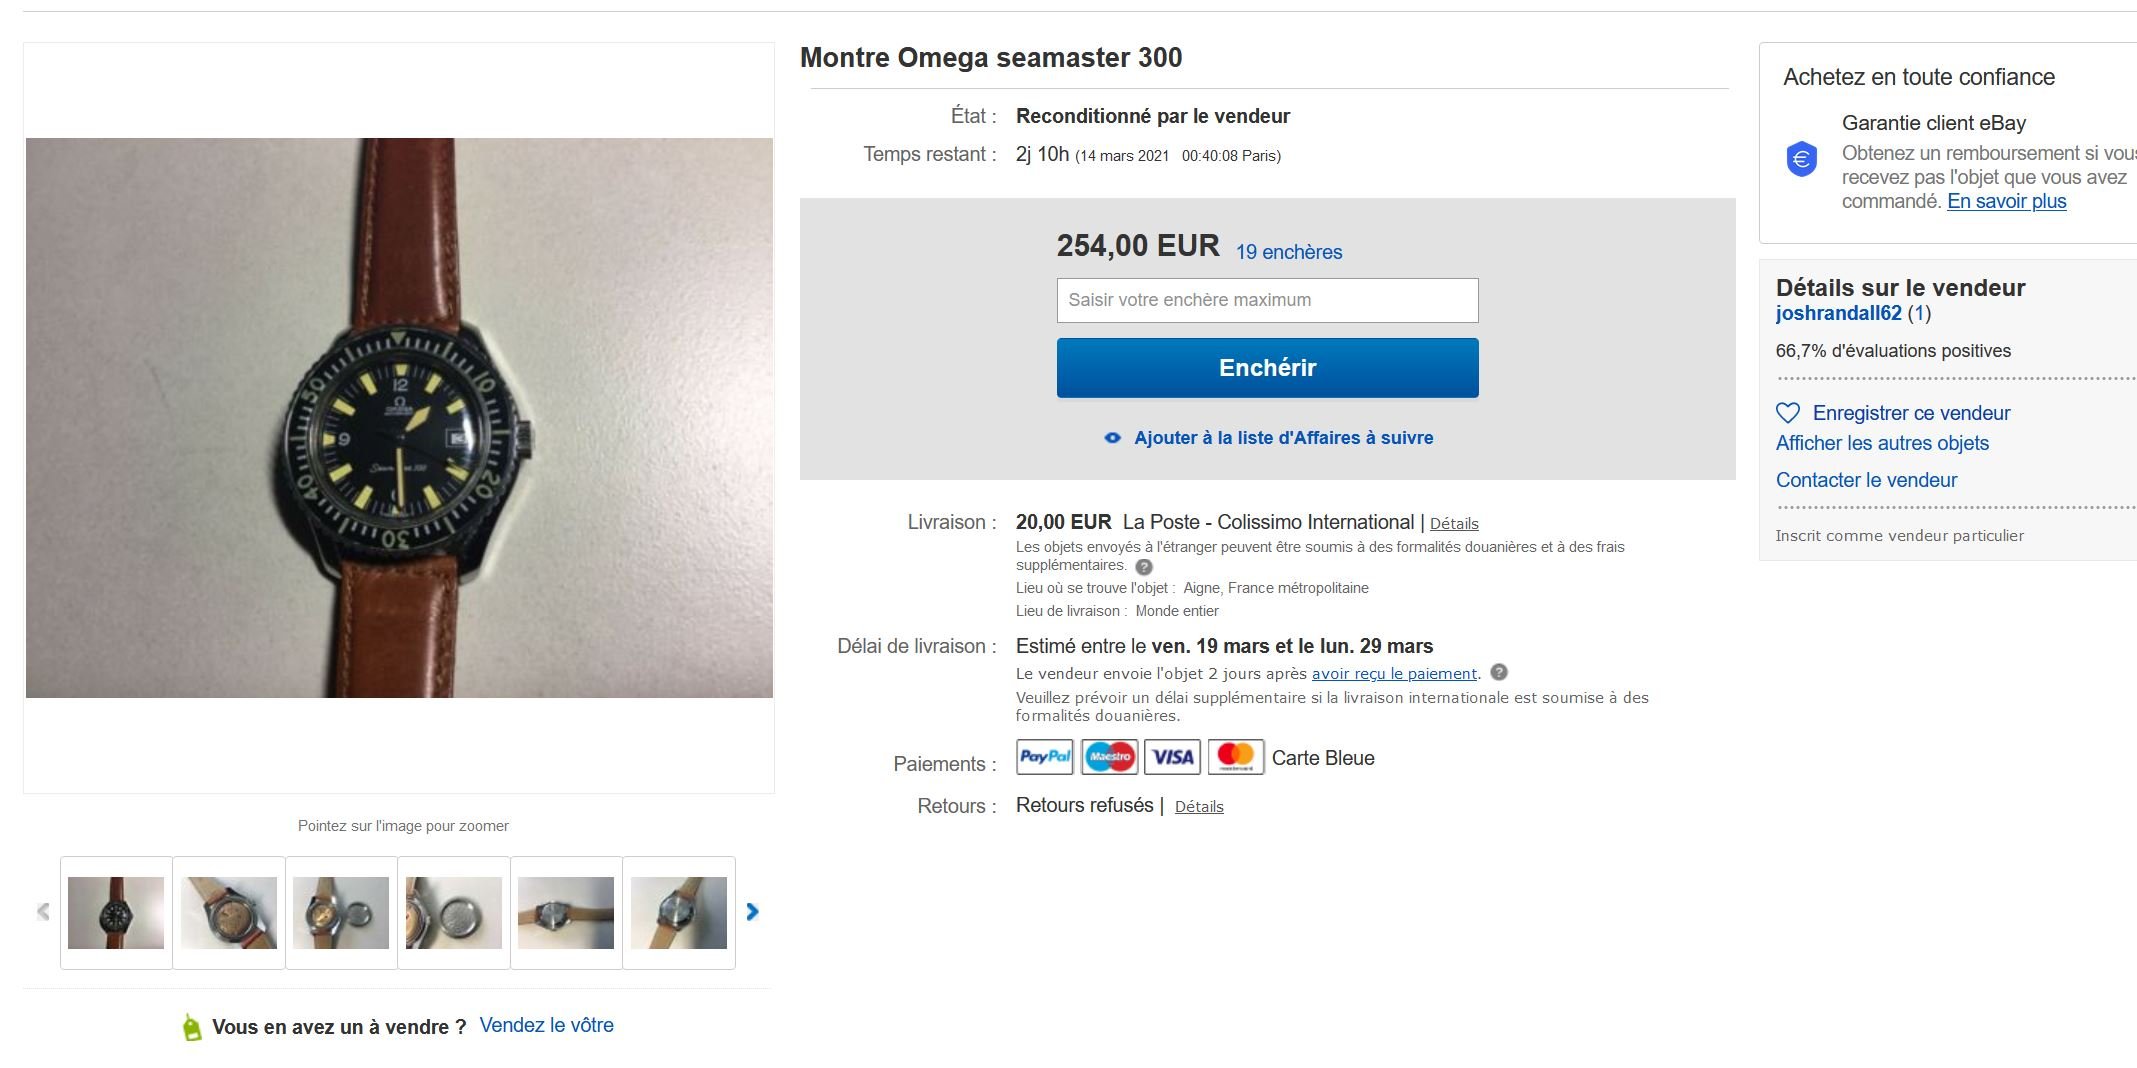
Task: Select the open caseback thumbnail, fourth in row
Action: pos(454,912)
